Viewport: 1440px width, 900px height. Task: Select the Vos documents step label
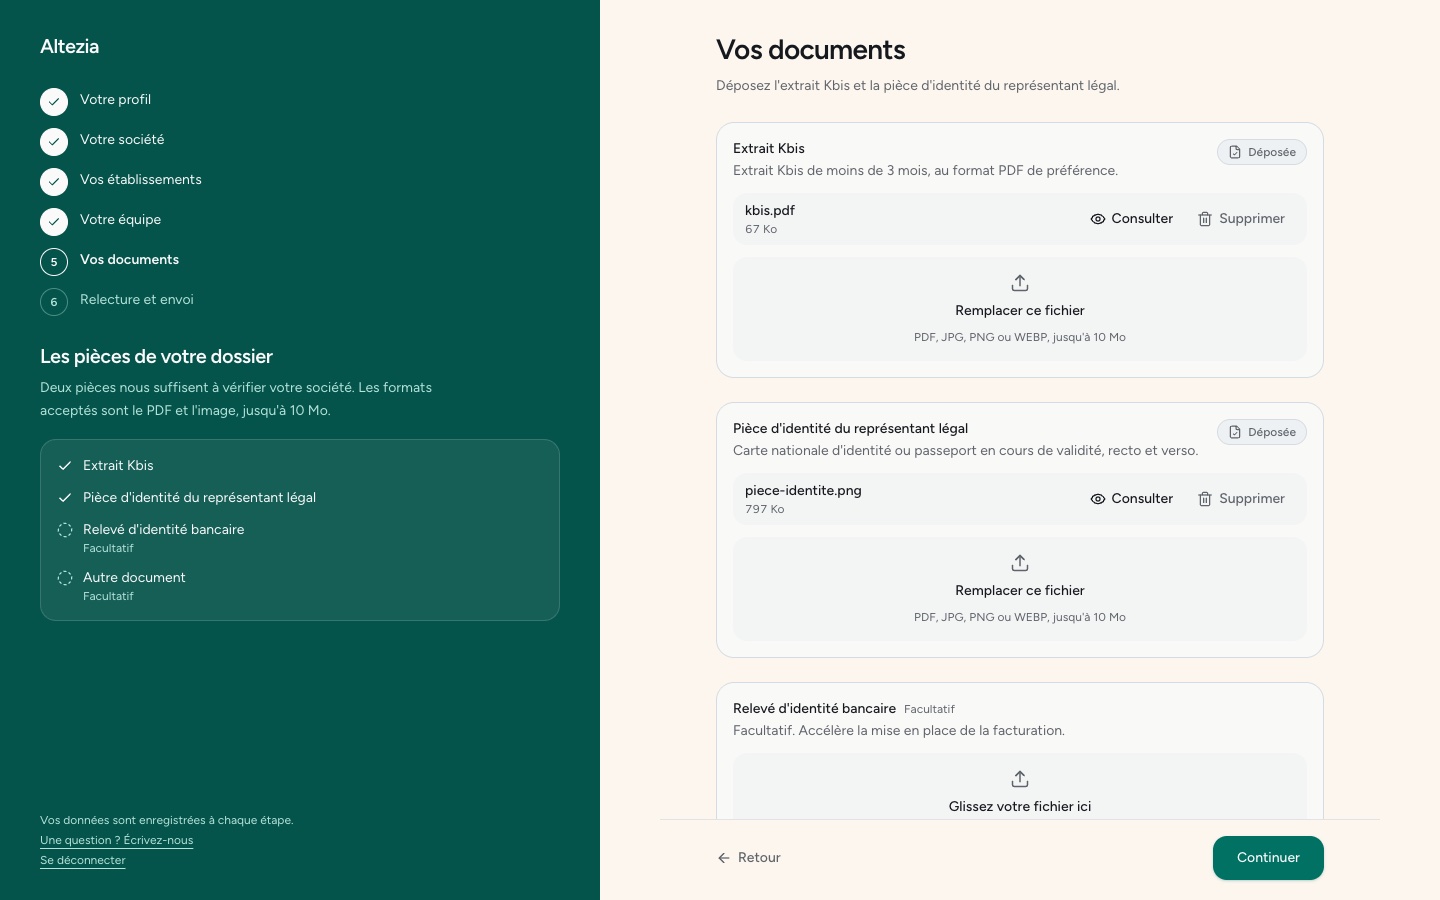pos(129,260)
